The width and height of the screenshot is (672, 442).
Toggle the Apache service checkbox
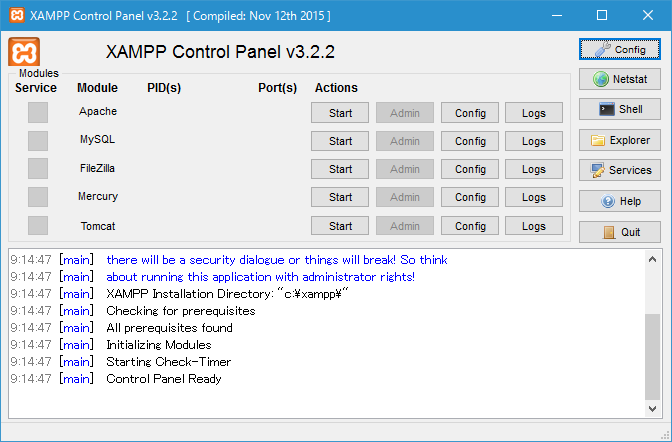click(x=38, y=112)
